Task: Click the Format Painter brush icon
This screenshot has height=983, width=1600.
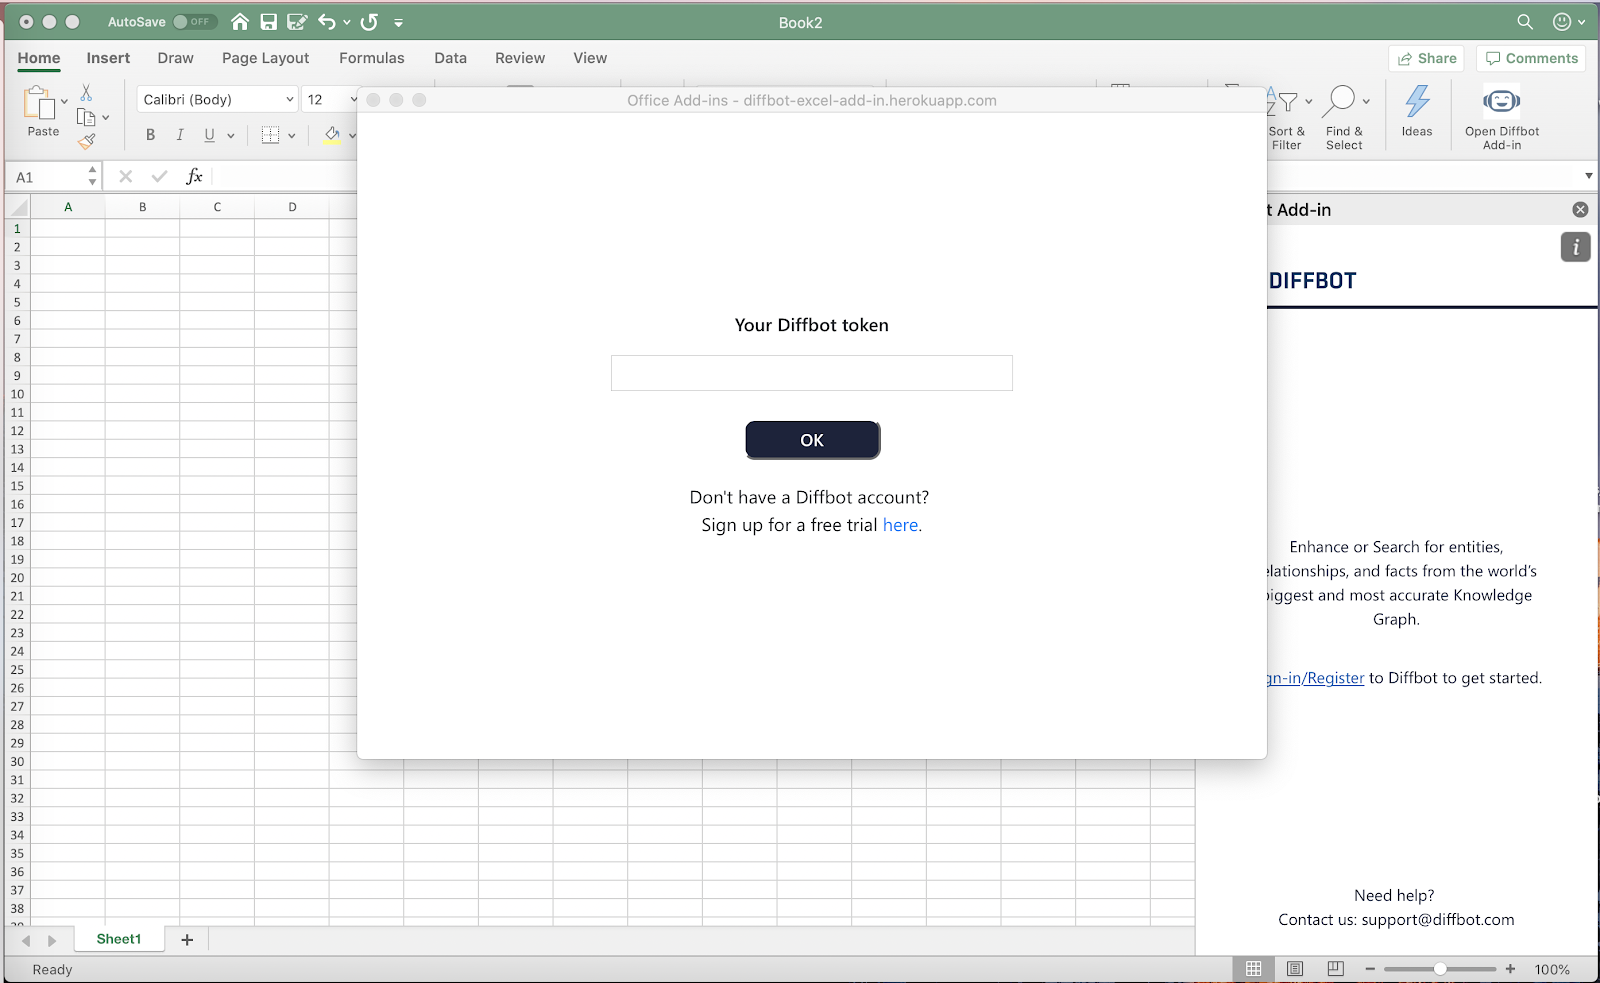Action: (87, 141)
